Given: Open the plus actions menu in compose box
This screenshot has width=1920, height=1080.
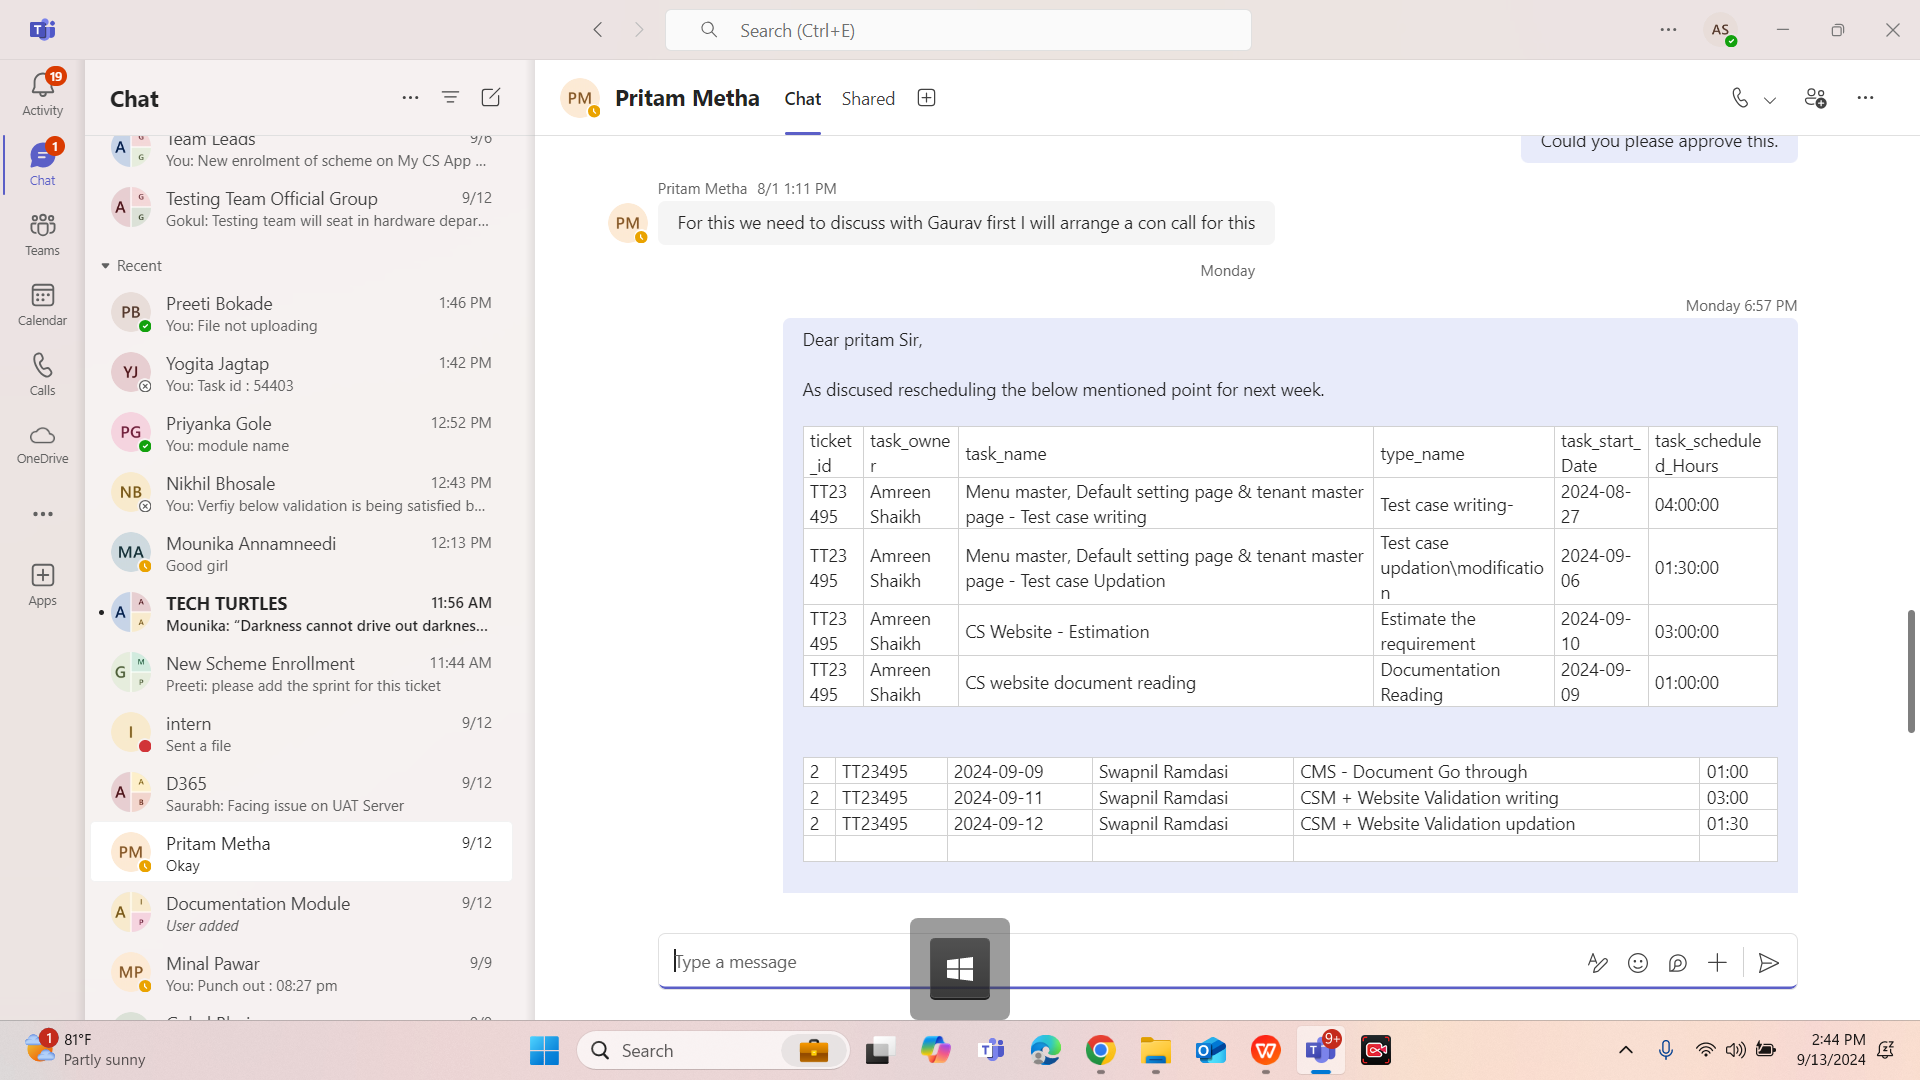Looking at the screenshot, I should pyautogui.click(x=1717, y=962).
